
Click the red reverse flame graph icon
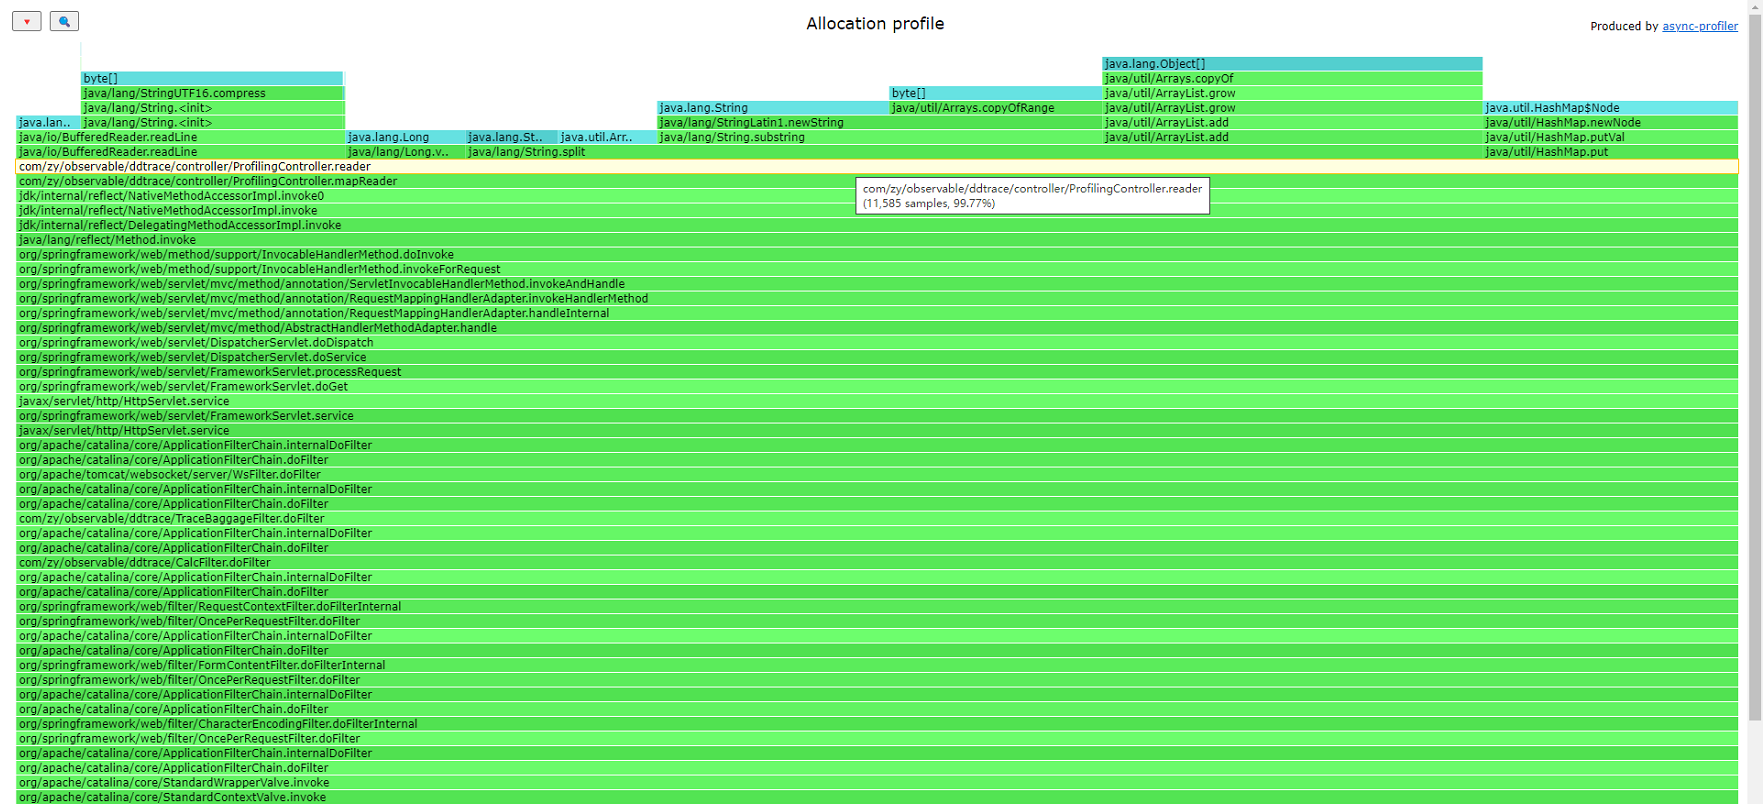click(27, 21)
